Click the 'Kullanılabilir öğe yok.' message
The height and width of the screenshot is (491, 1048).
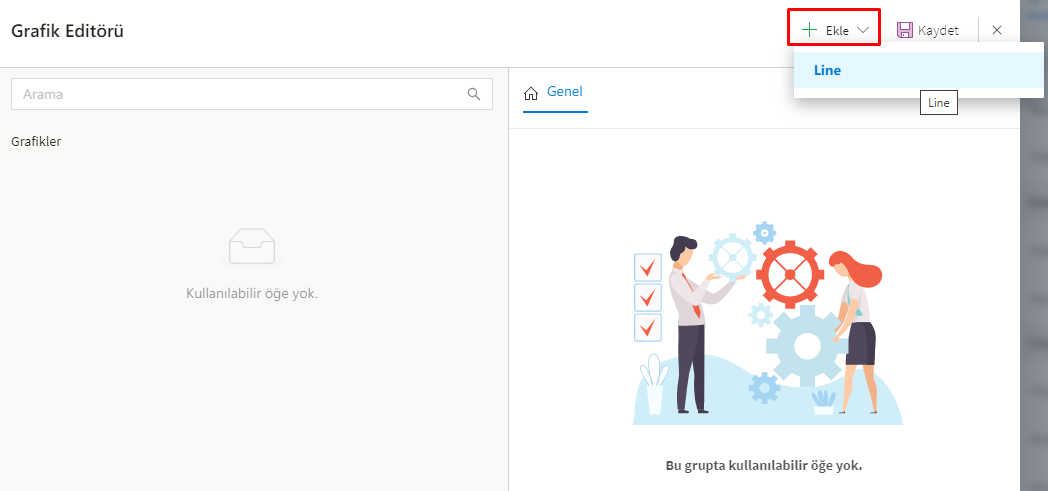point(252,293)
